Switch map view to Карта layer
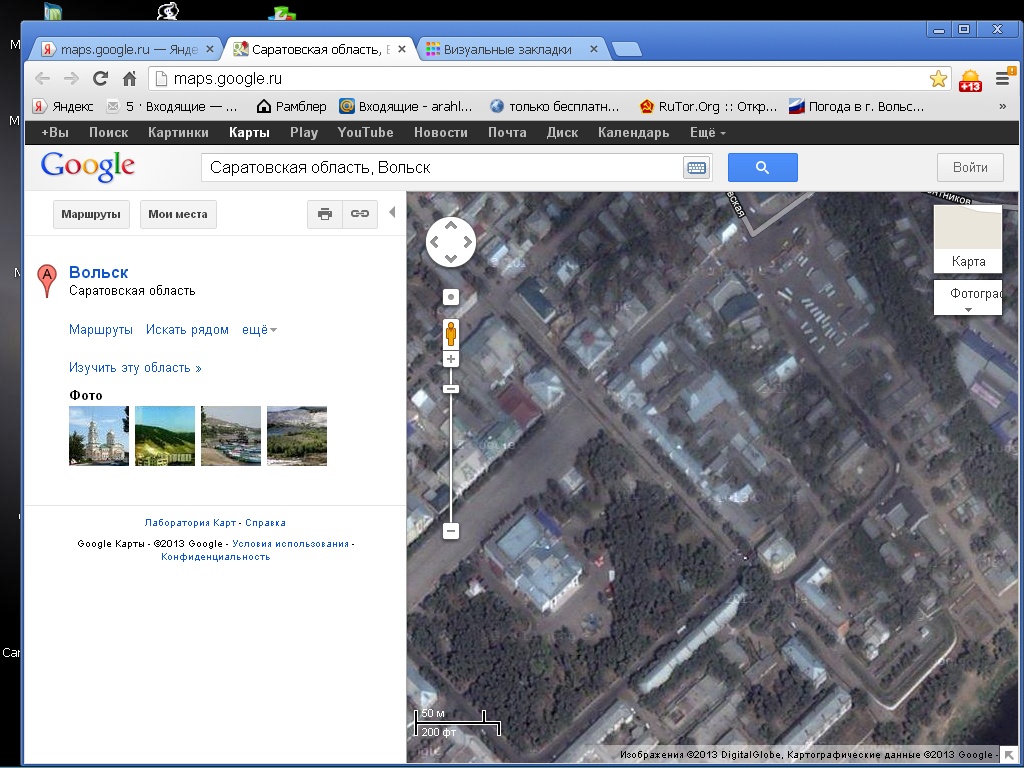This screenshot has width=1024, height=768. click(x=967, y=240)
